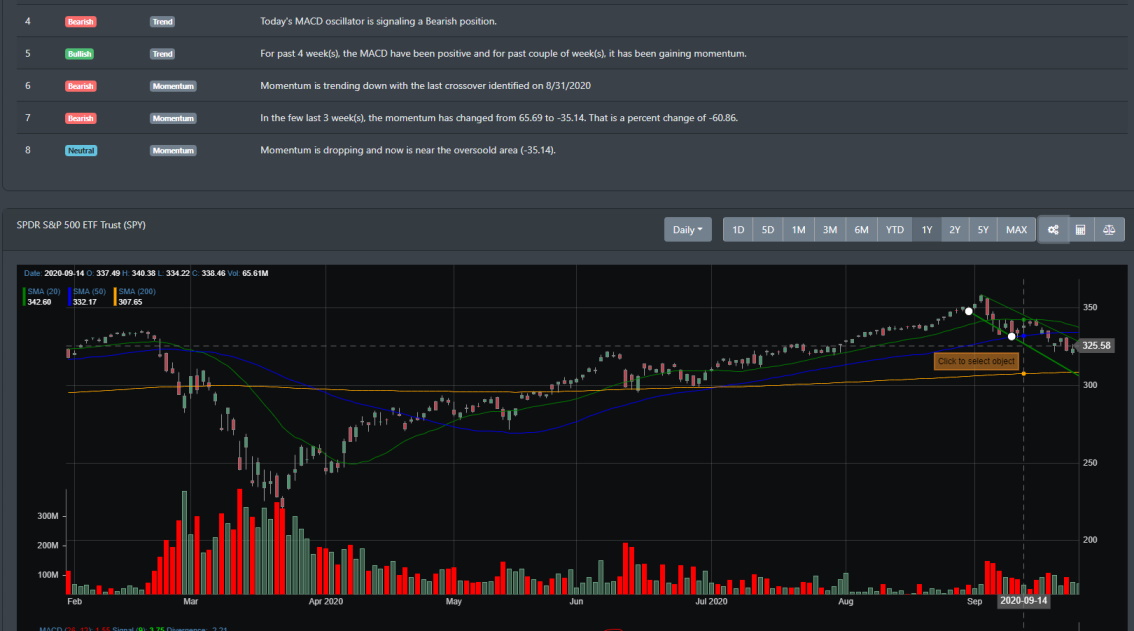Click 'Today's MACD oscillator is signaling' text
Screen dimensions: 1134x631
click(378, 22)
